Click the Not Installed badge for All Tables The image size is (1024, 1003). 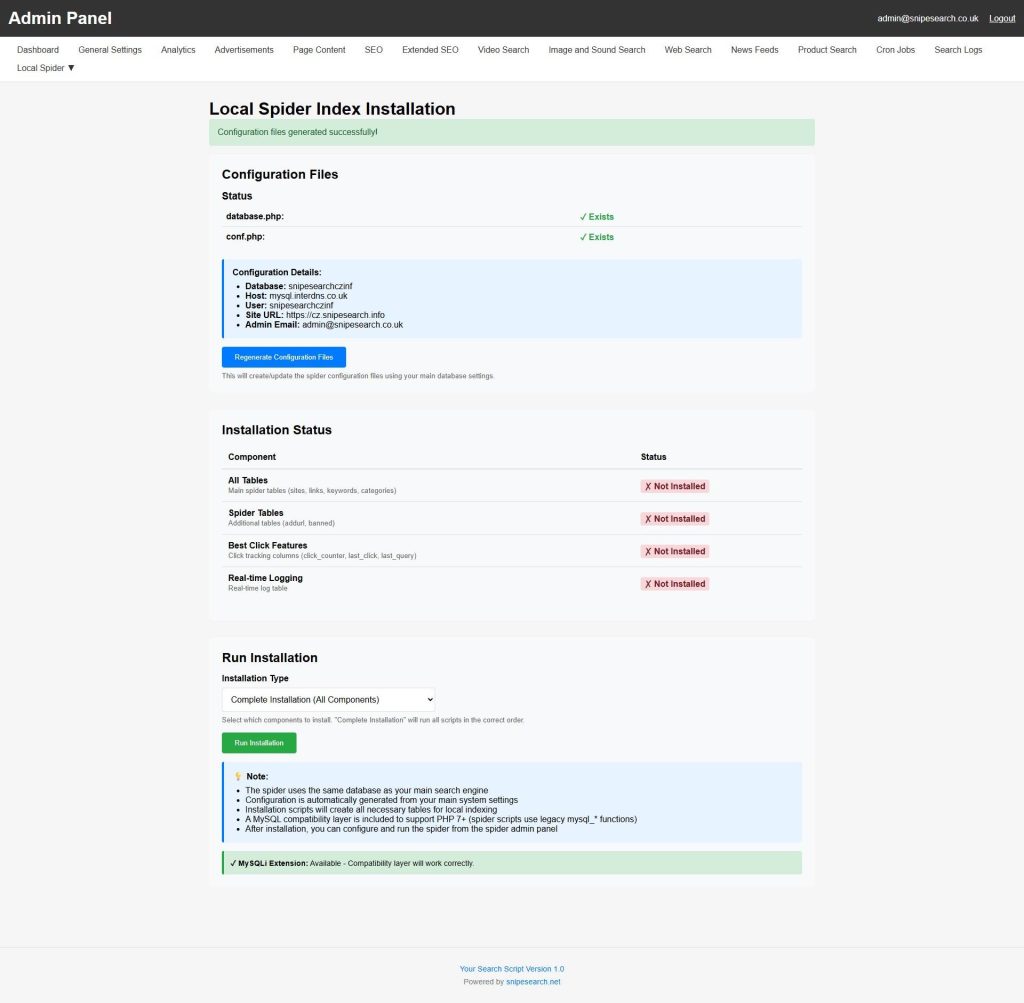point(675,486)
